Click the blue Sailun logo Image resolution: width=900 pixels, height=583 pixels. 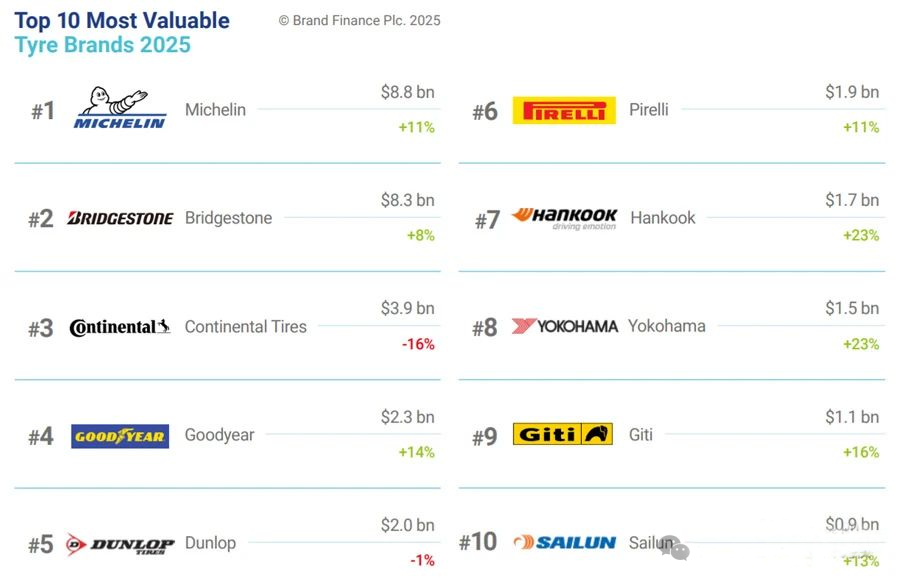tap(564, 542)
